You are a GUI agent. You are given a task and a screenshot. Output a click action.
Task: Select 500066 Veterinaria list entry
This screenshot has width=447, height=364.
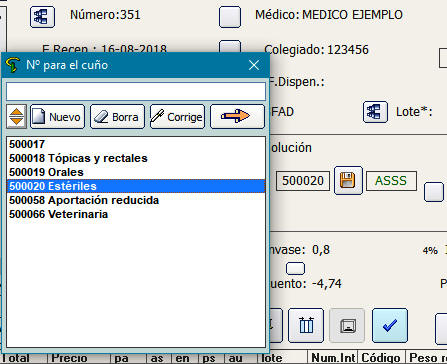(x=136, y=214)
